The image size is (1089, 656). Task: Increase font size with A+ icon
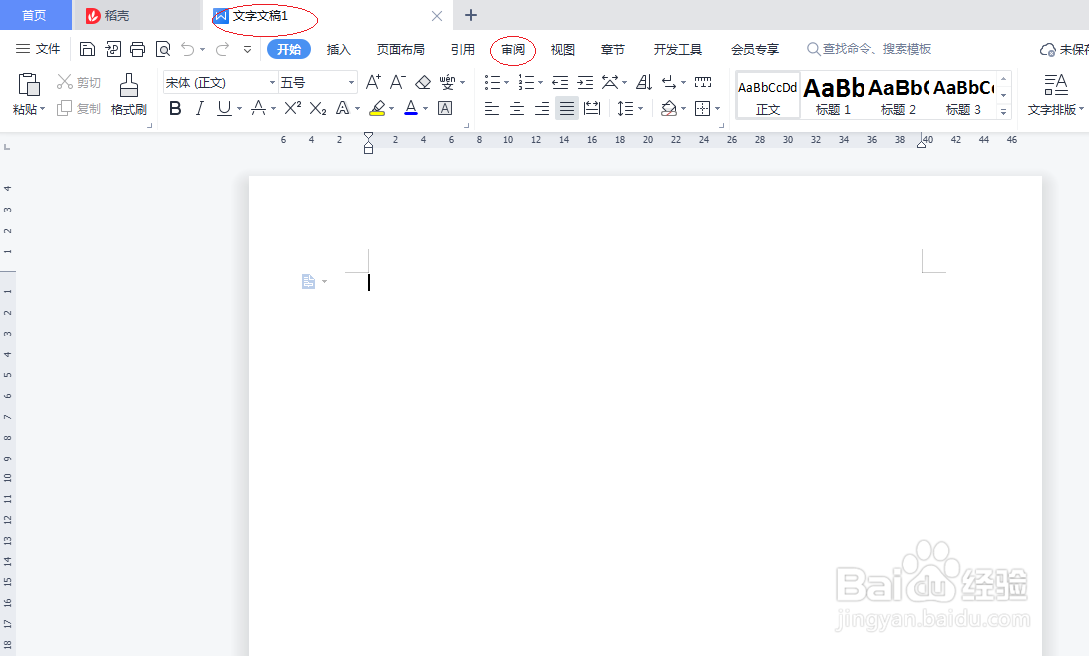pos(373,82)
